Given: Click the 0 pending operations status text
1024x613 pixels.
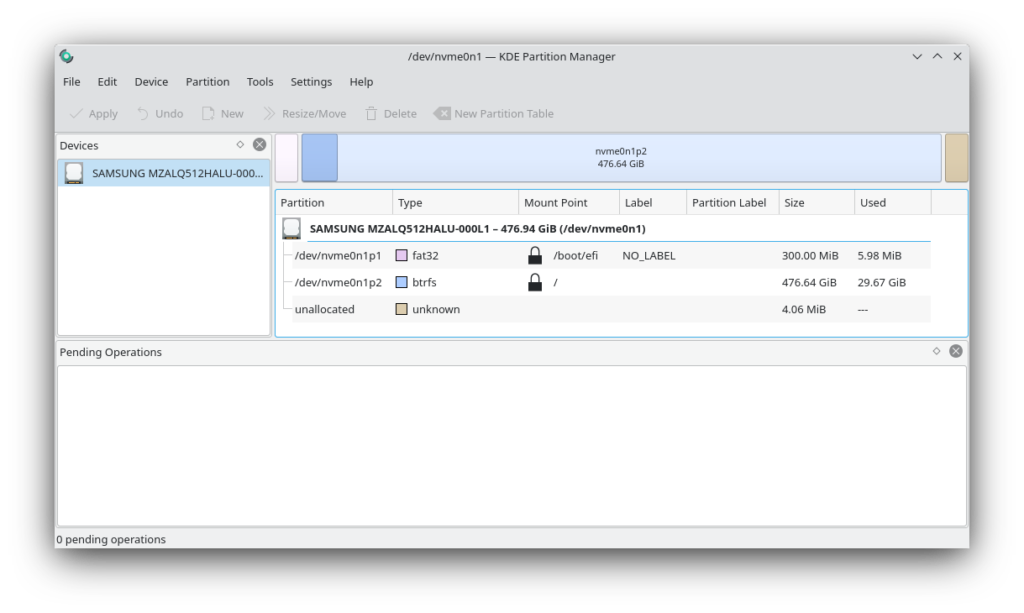Looking at the screenshot, I should pyautogui.click(x=111, y=540).
